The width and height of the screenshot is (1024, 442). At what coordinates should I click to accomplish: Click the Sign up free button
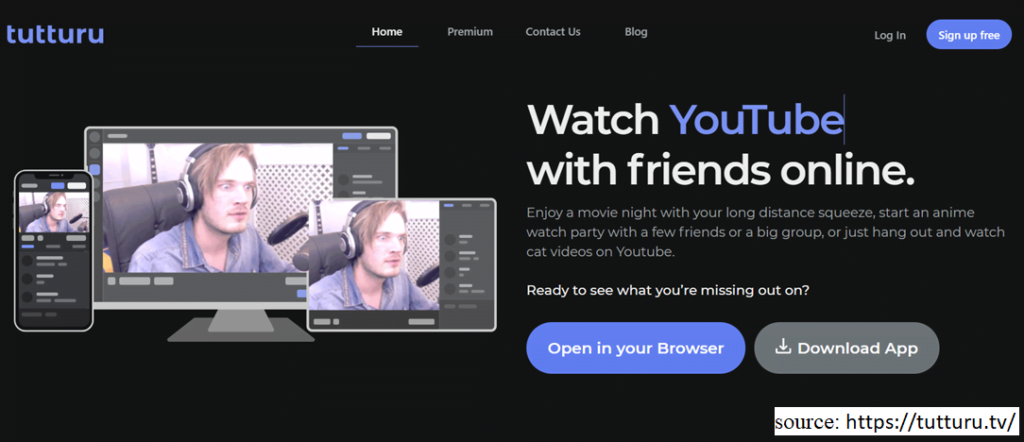pyautogui.click(x=968, y=35)
